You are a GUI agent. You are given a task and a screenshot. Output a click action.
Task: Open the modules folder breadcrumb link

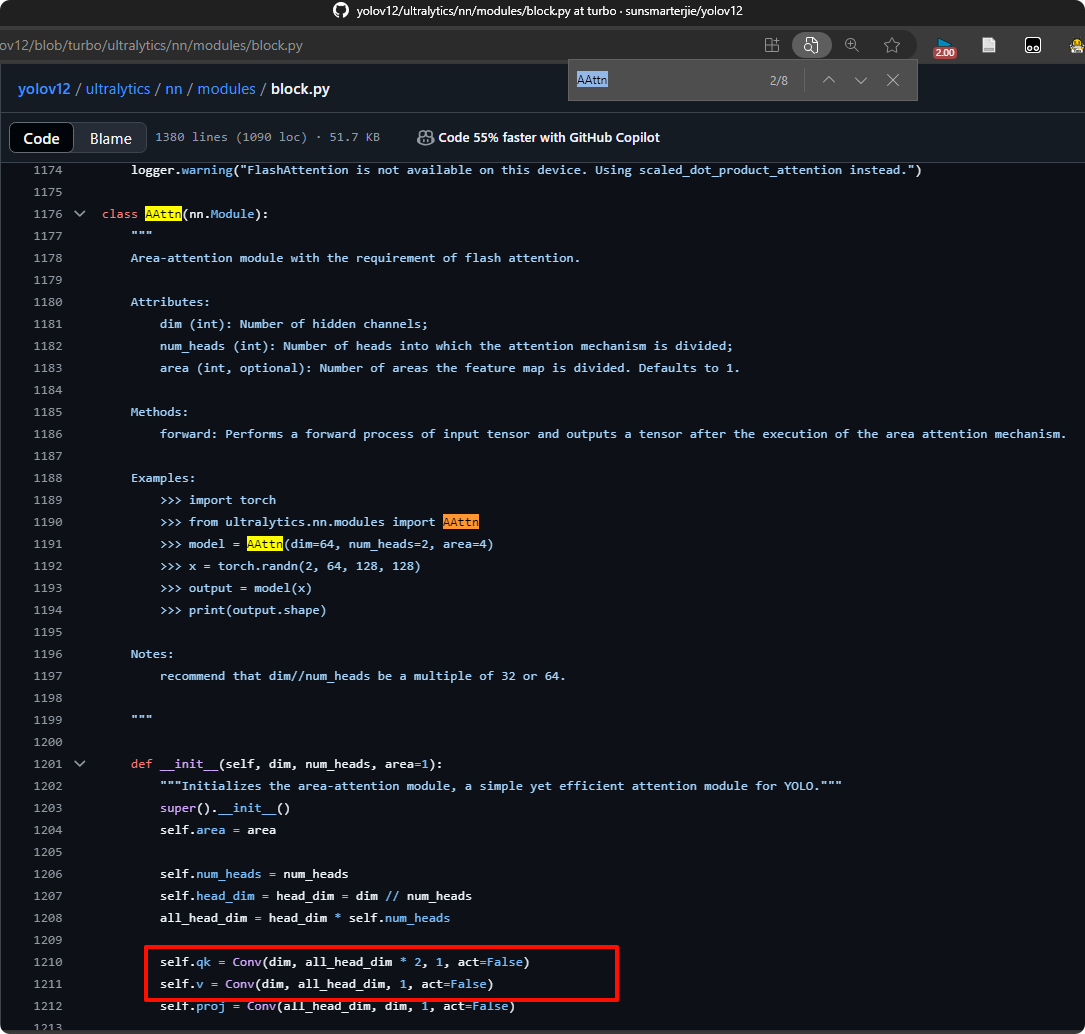click(226, 88)
